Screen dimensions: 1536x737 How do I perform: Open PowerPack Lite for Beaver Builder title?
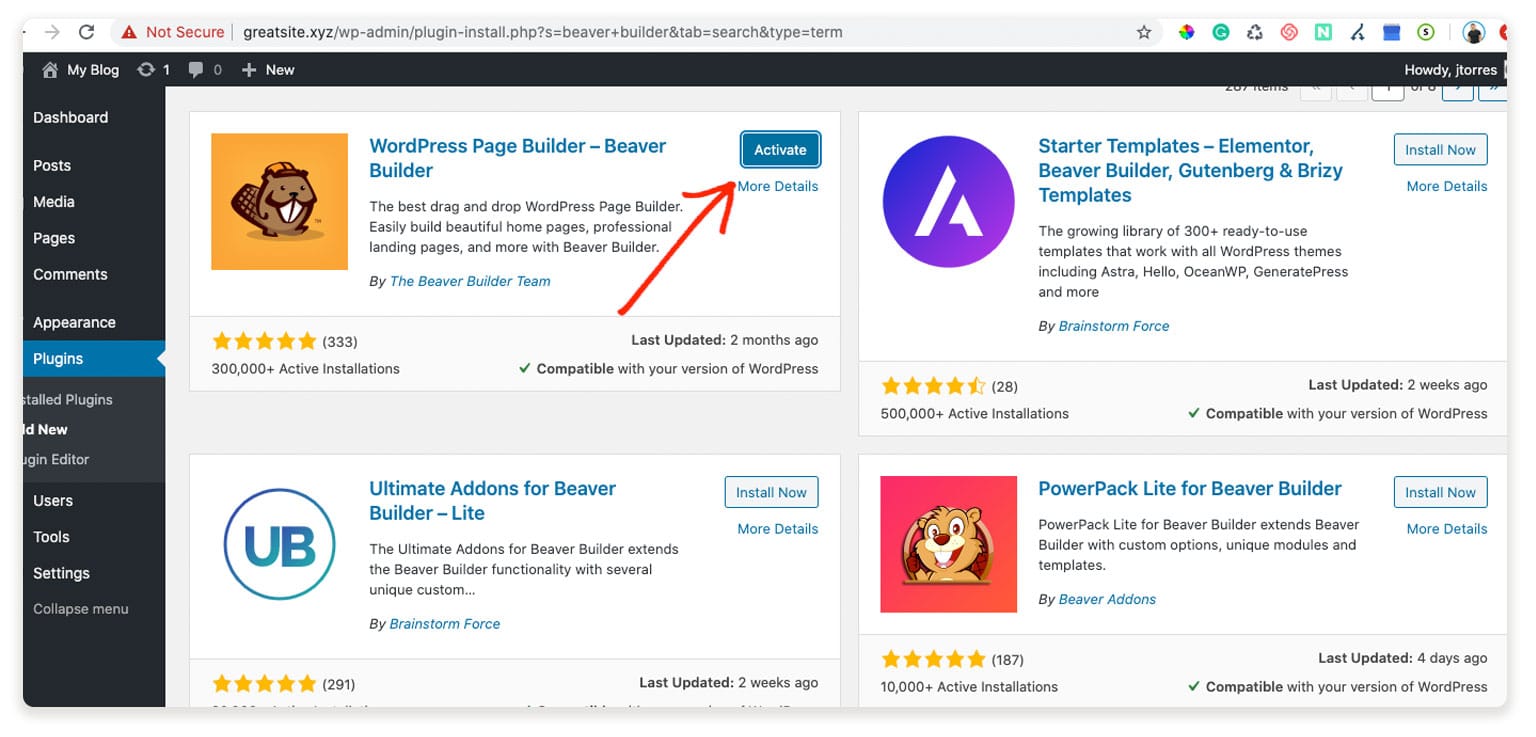click(x=1190, y=489)
